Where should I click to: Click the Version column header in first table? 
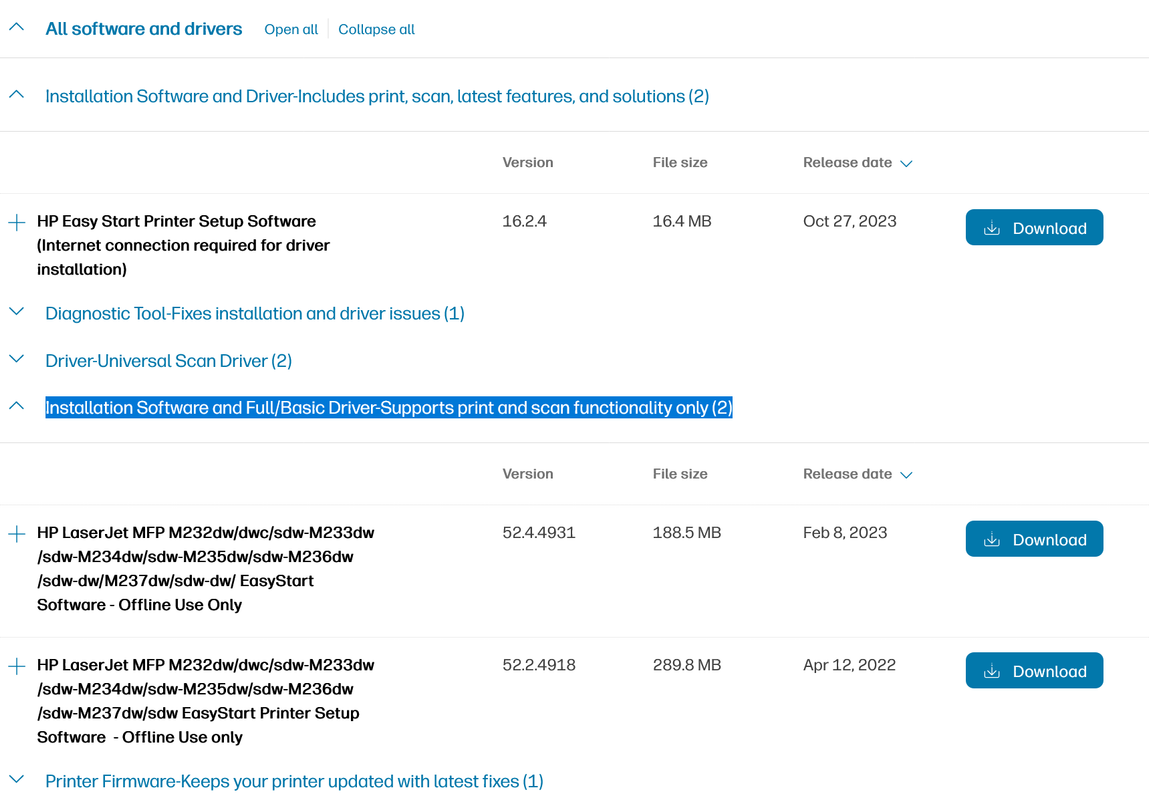(528, 163)
